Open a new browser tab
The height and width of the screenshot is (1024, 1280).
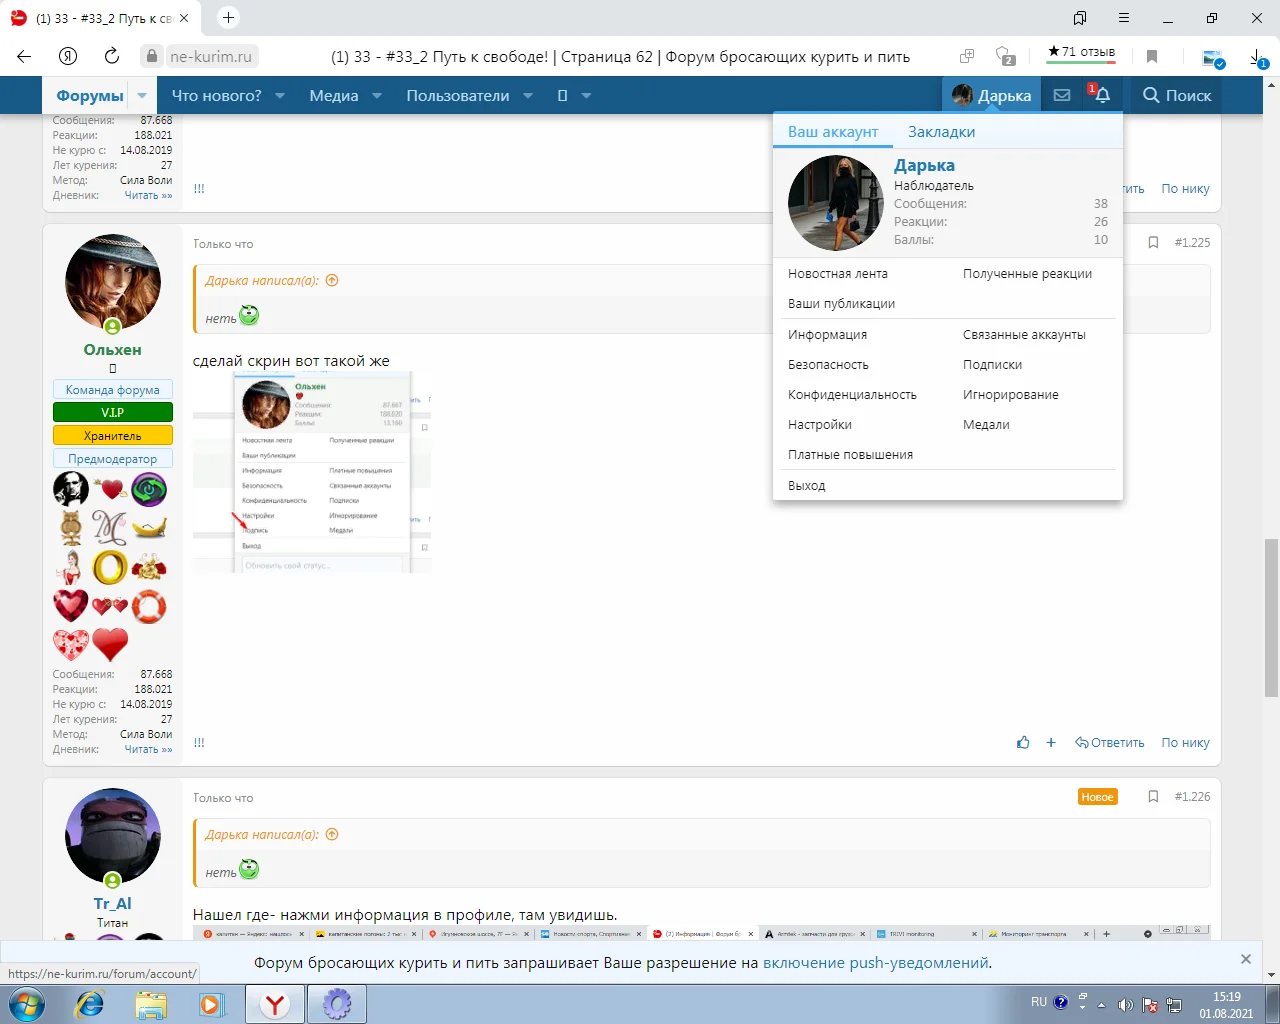228,17
